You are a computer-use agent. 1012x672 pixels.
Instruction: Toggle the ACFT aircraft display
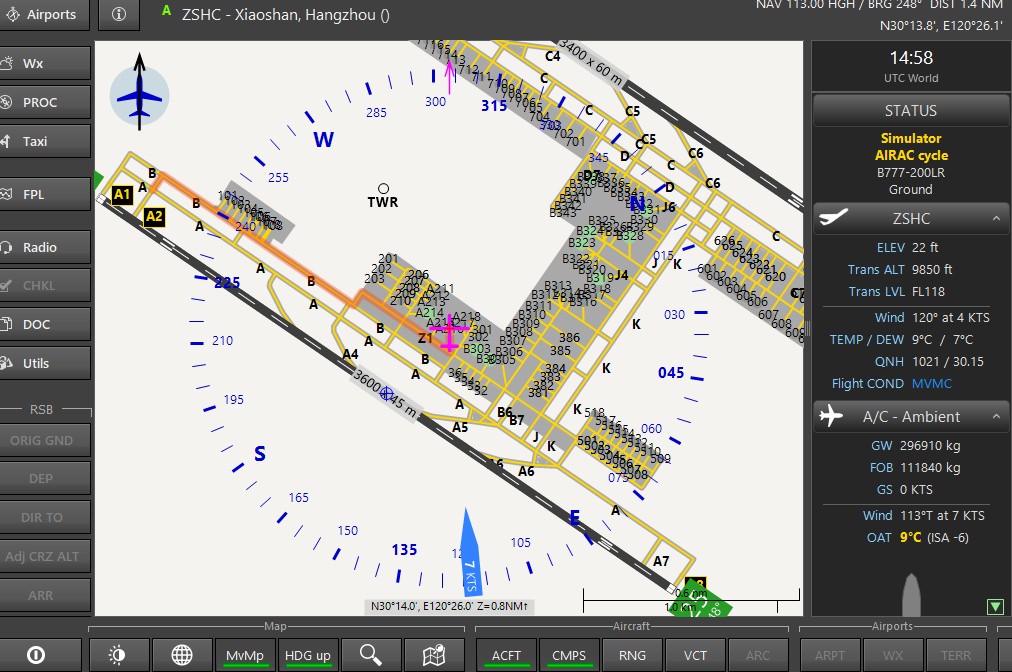(x=506, y=655)
